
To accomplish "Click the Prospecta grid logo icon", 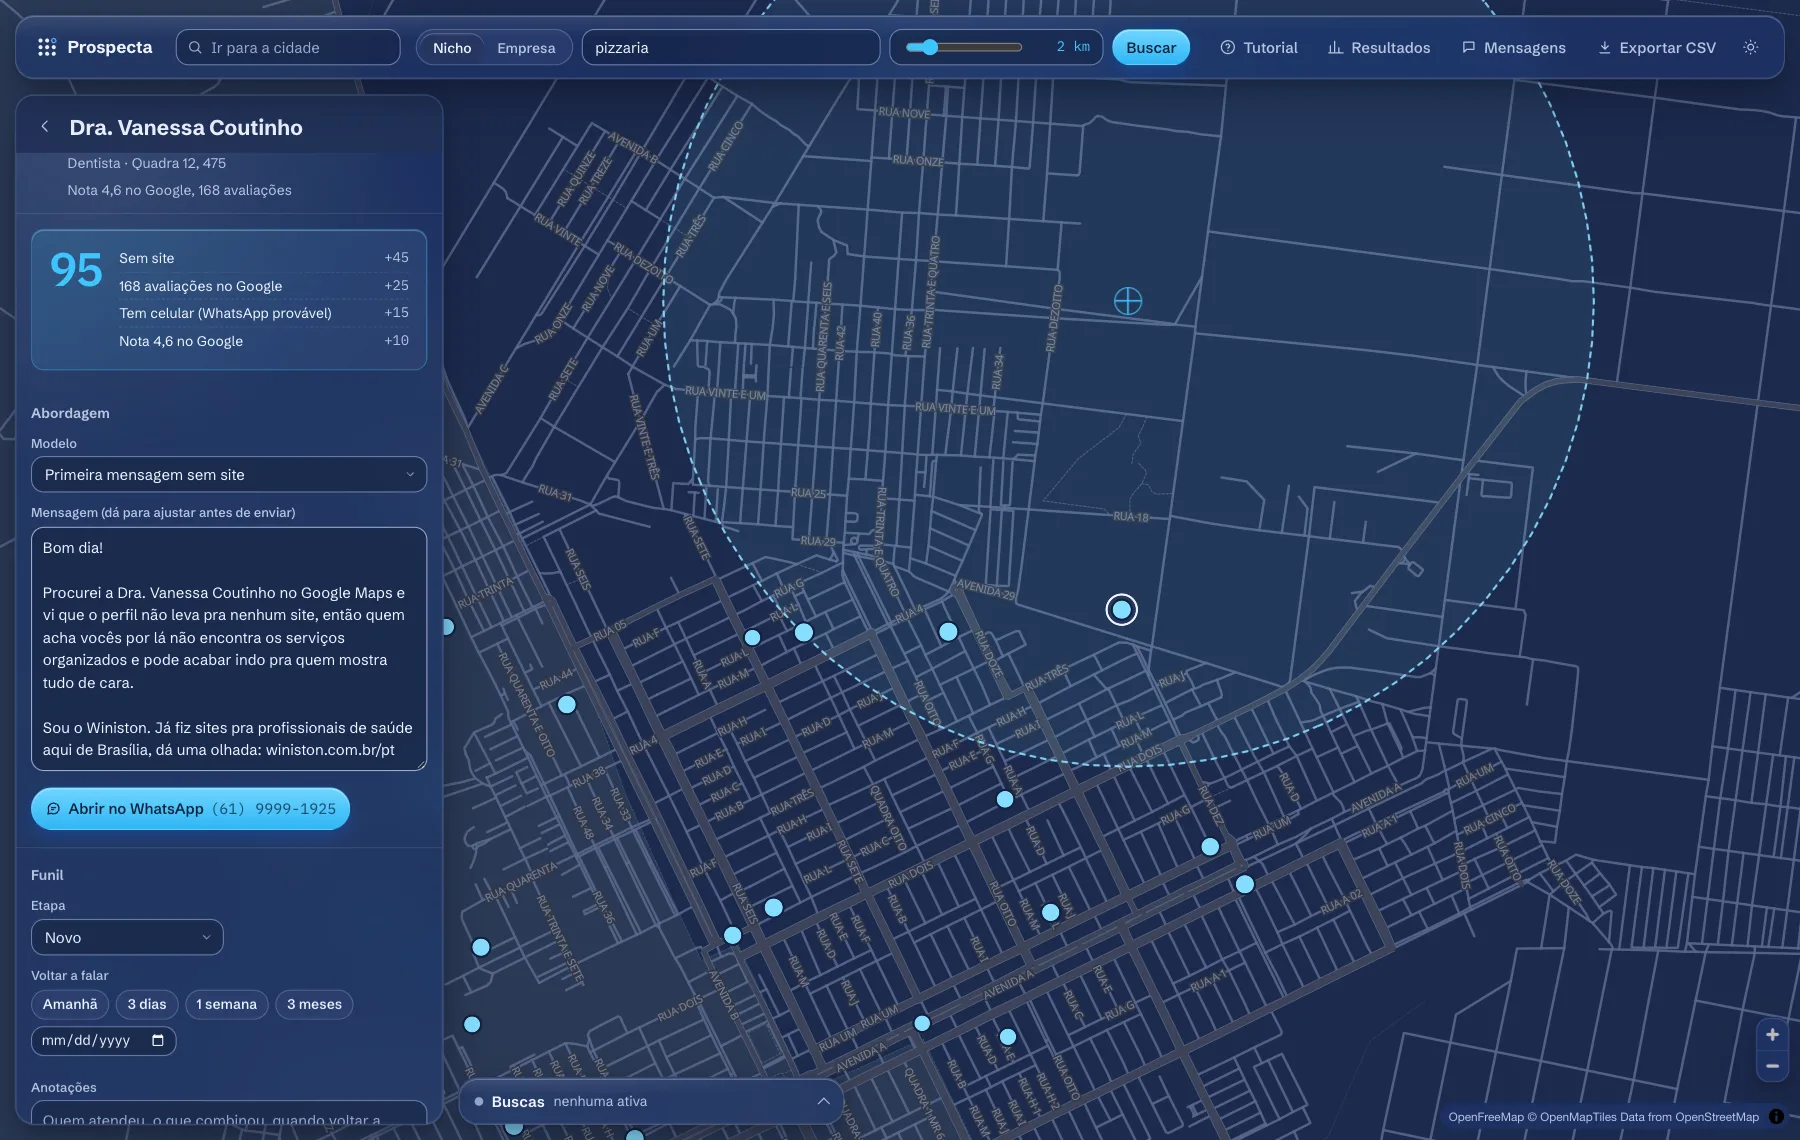I will click(46, 47).
